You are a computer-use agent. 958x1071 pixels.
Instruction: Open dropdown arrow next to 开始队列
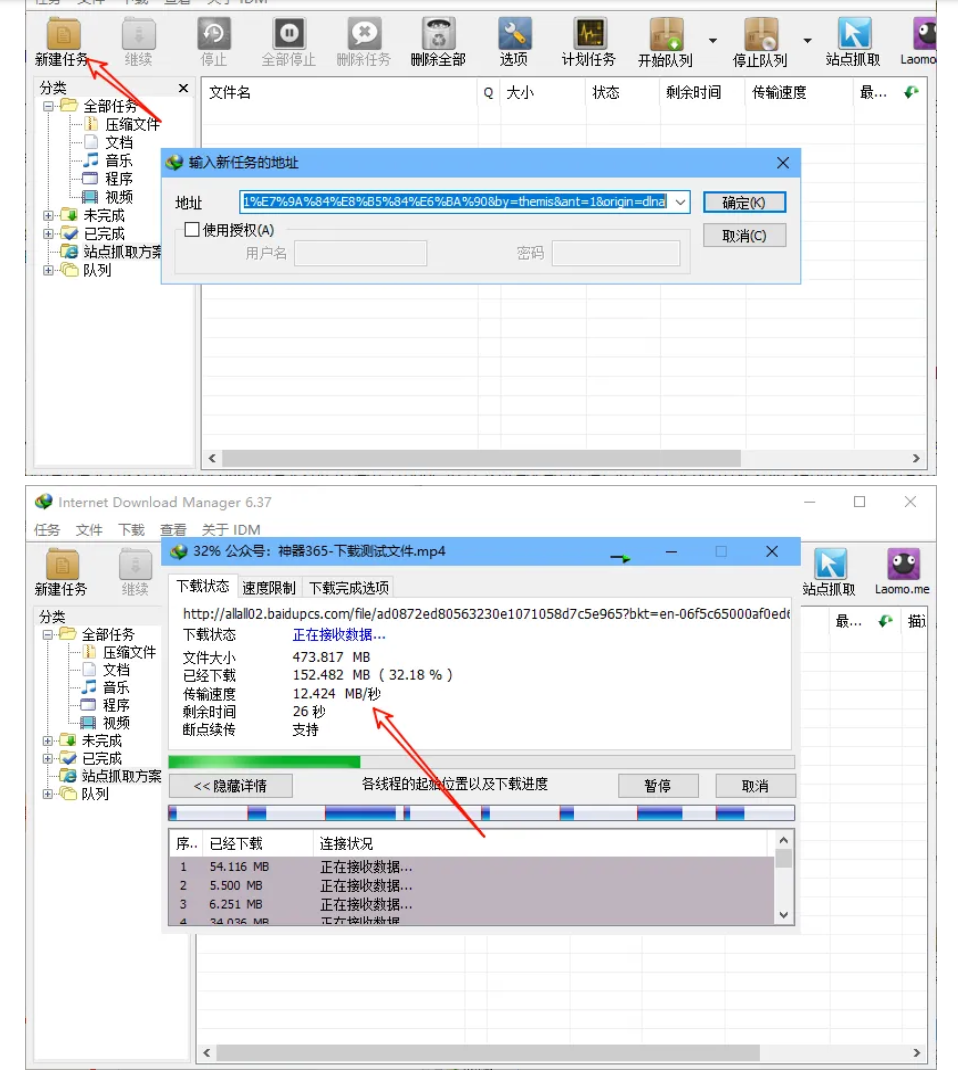[713, 41]
